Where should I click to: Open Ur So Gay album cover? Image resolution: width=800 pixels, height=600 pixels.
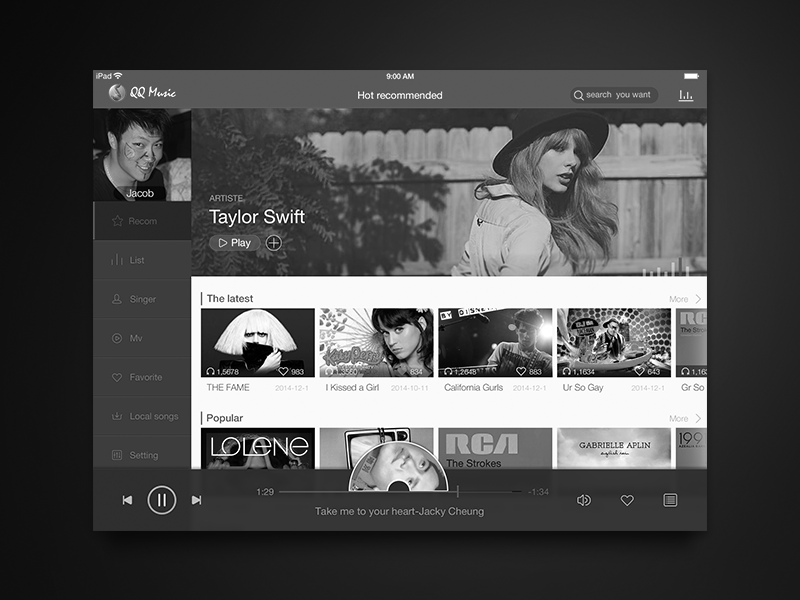(x=614, y=343)
